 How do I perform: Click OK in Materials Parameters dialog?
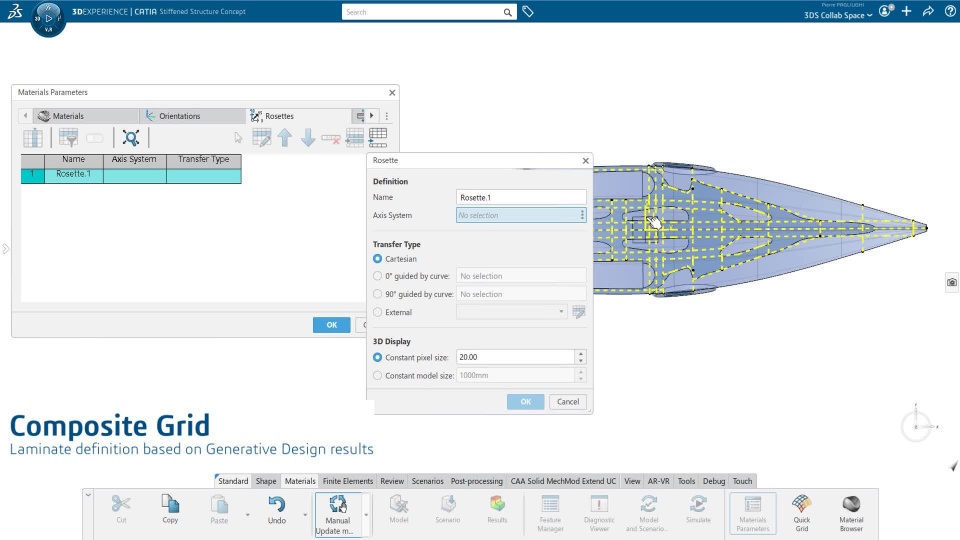(331, 324)
